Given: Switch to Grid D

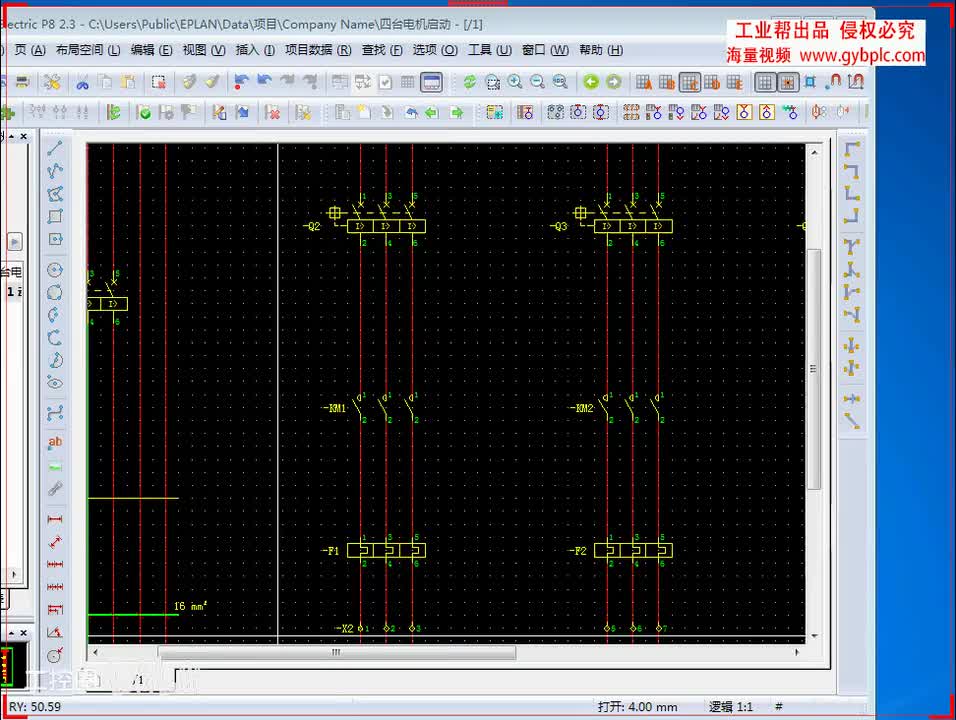Looking at the screenshot, I should (x=712, y=82).
